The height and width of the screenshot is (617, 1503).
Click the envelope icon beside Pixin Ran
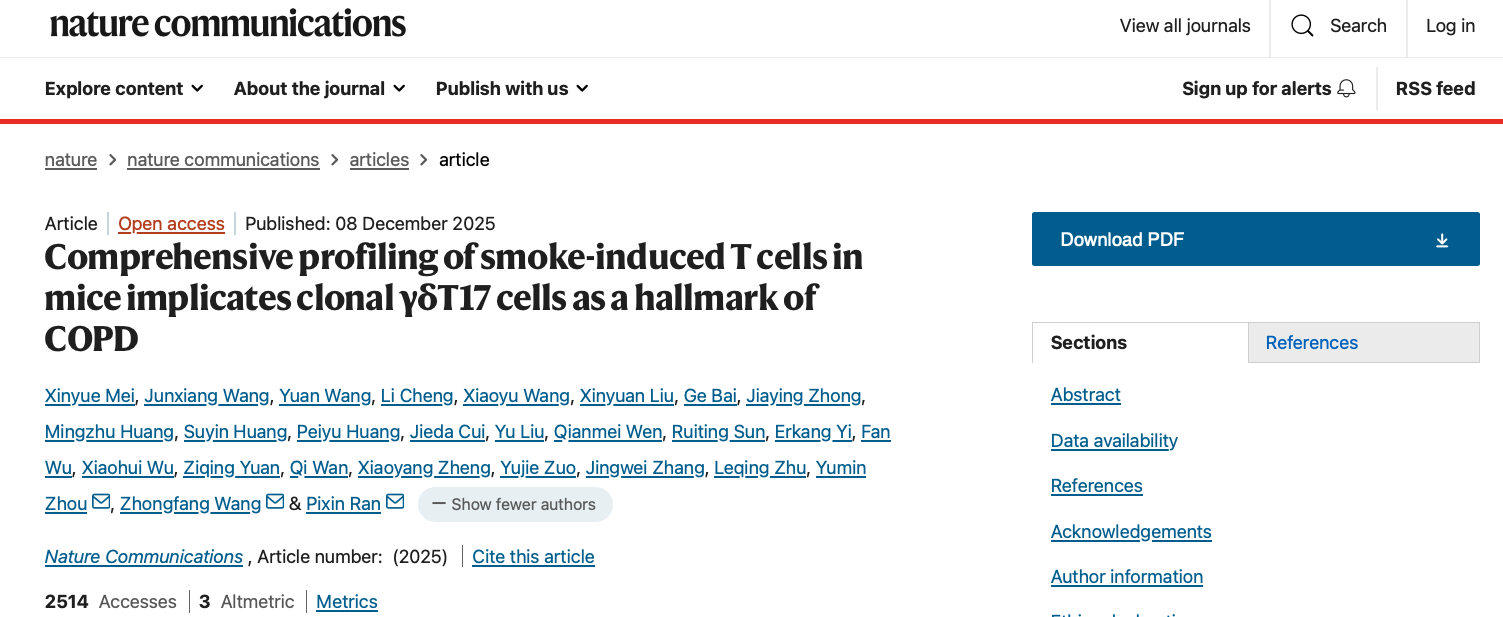point(395,502)
